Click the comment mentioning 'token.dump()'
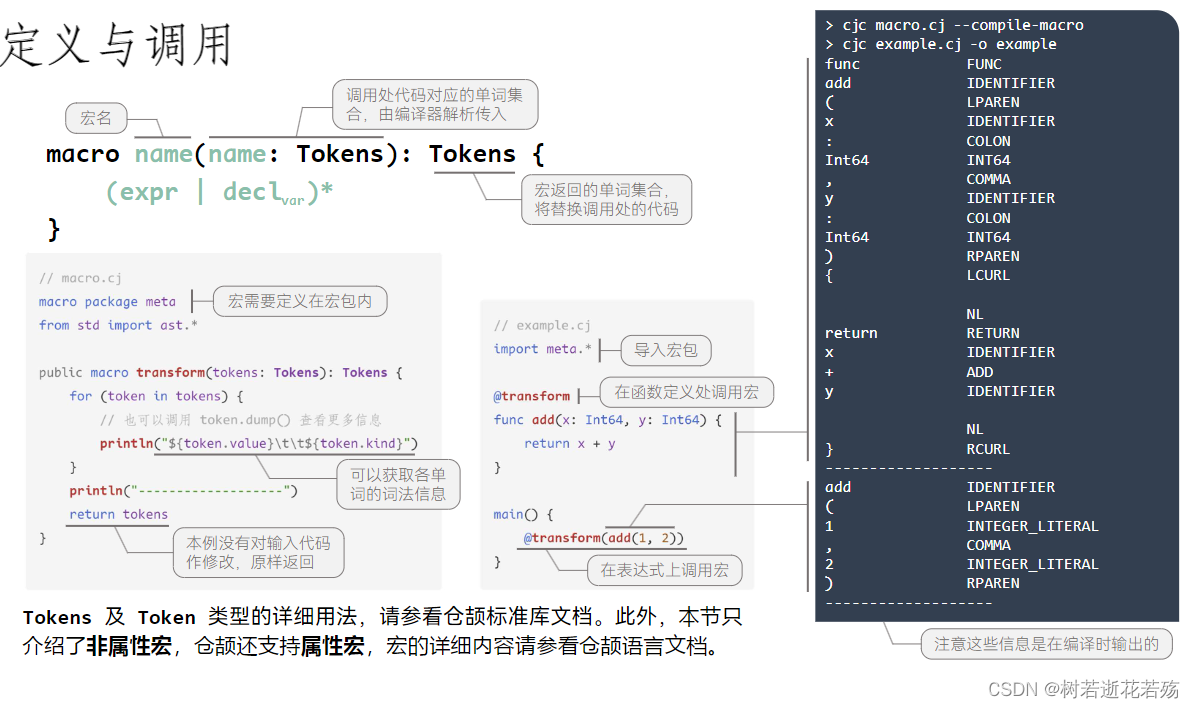 [240, 420]
